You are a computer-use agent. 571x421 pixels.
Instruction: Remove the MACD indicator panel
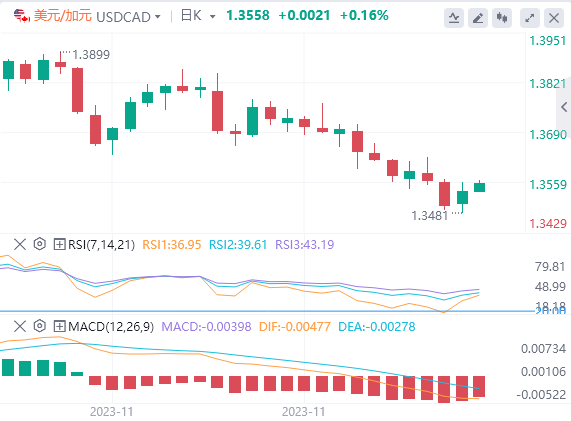click(20, 326)
